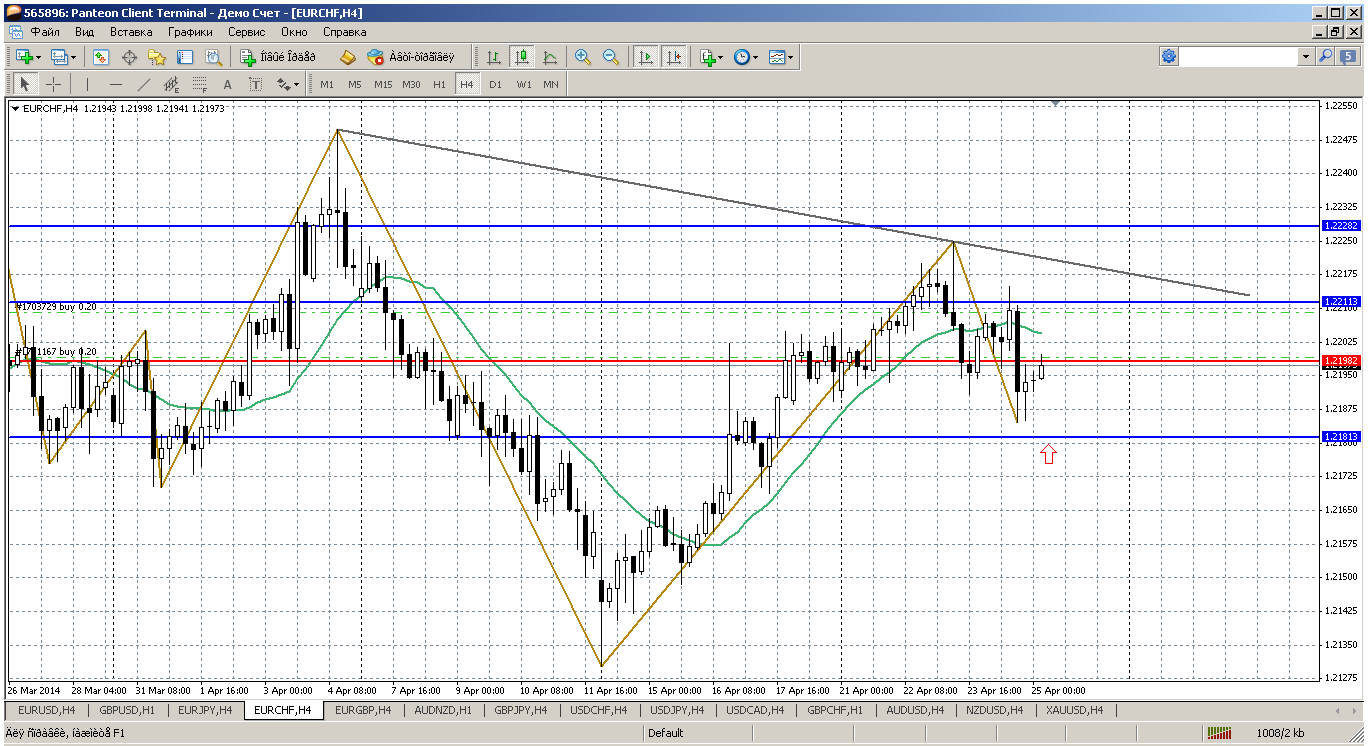Image resolution: width=1368 pixels, height=746 pixels.
Task: Click the Default profile in status bar
Action: click(x=665, y=733)
